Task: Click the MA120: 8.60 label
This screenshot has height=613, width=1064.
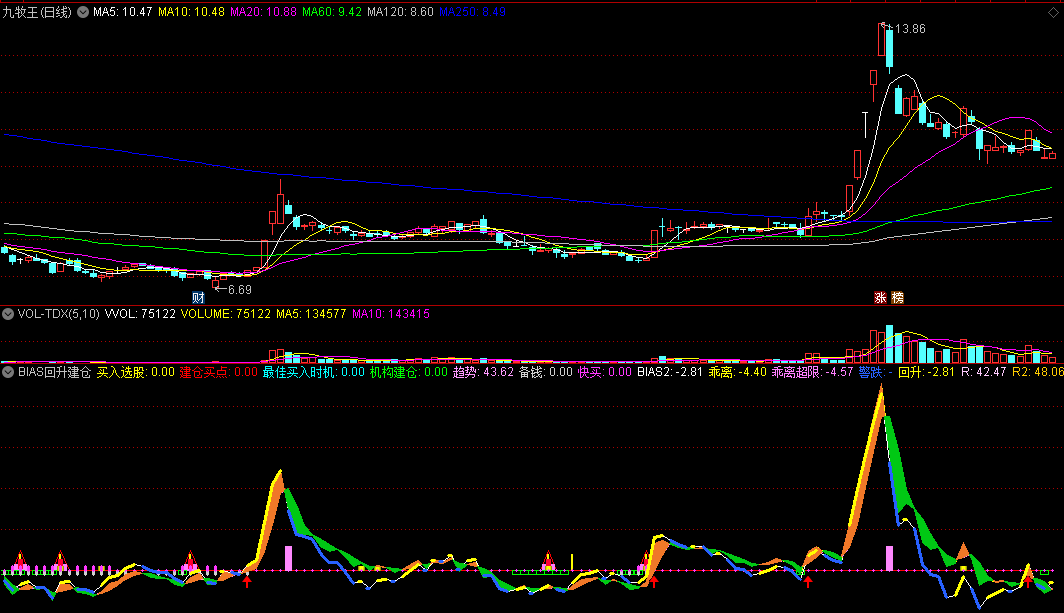Action: (400, 12)
